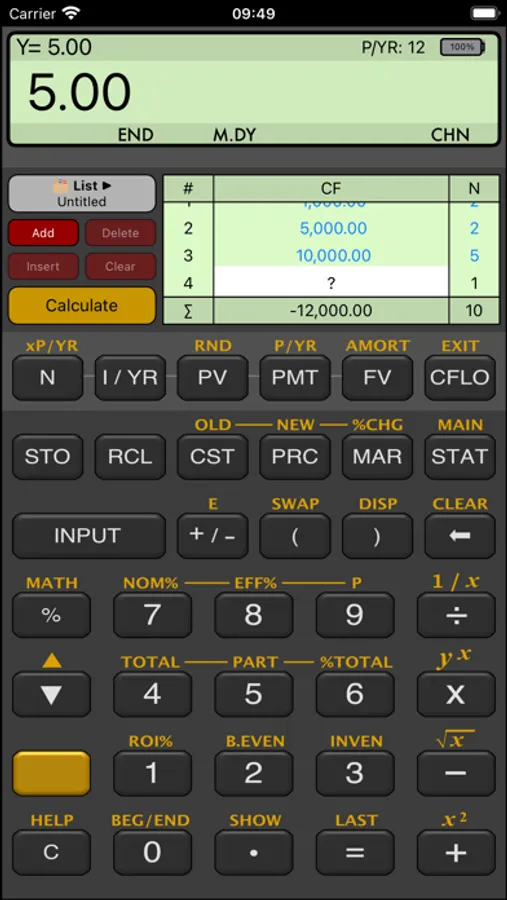The height and width of the screenshot is (900, 507).
Task: Tap digit 7 key
Action: tap(152, 615)
